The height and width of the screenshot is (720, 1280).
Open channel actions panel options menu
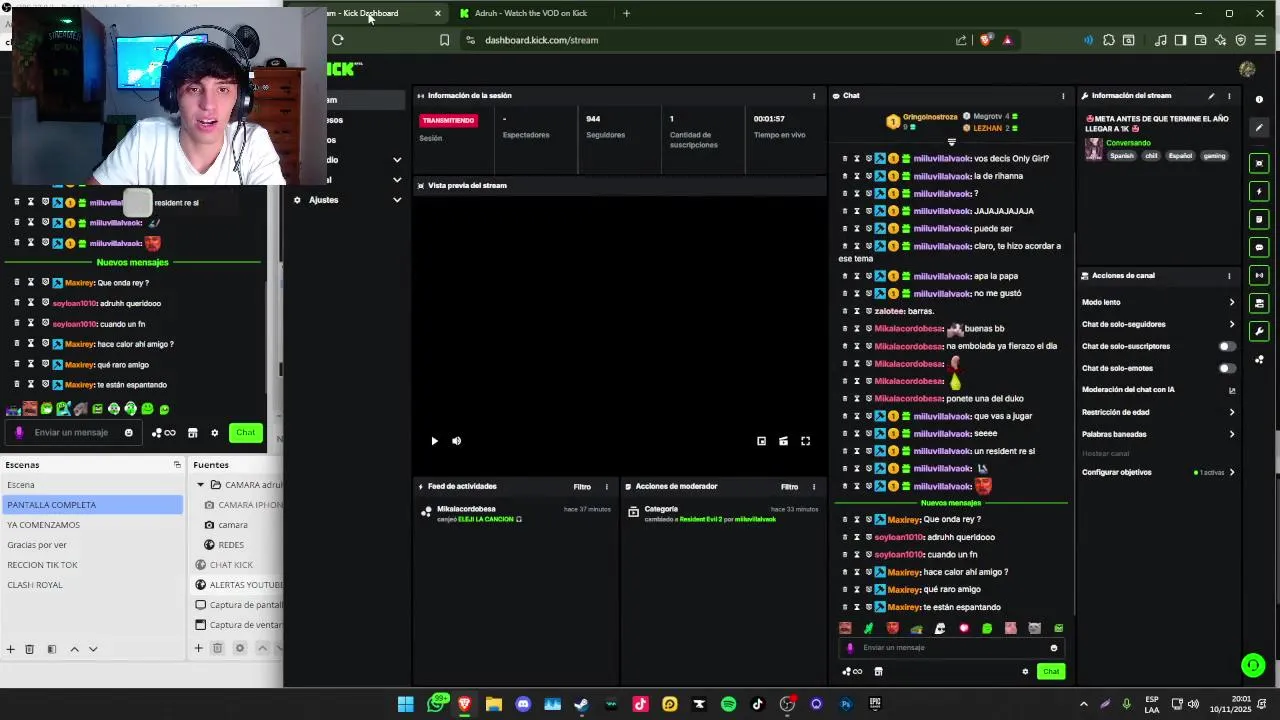point(1229,276)
